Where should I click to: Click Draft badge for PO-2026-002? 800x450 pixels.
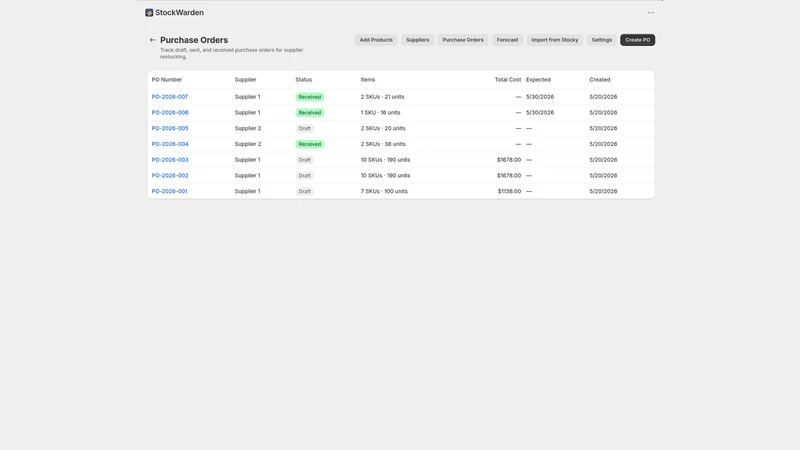coord(305,176)
